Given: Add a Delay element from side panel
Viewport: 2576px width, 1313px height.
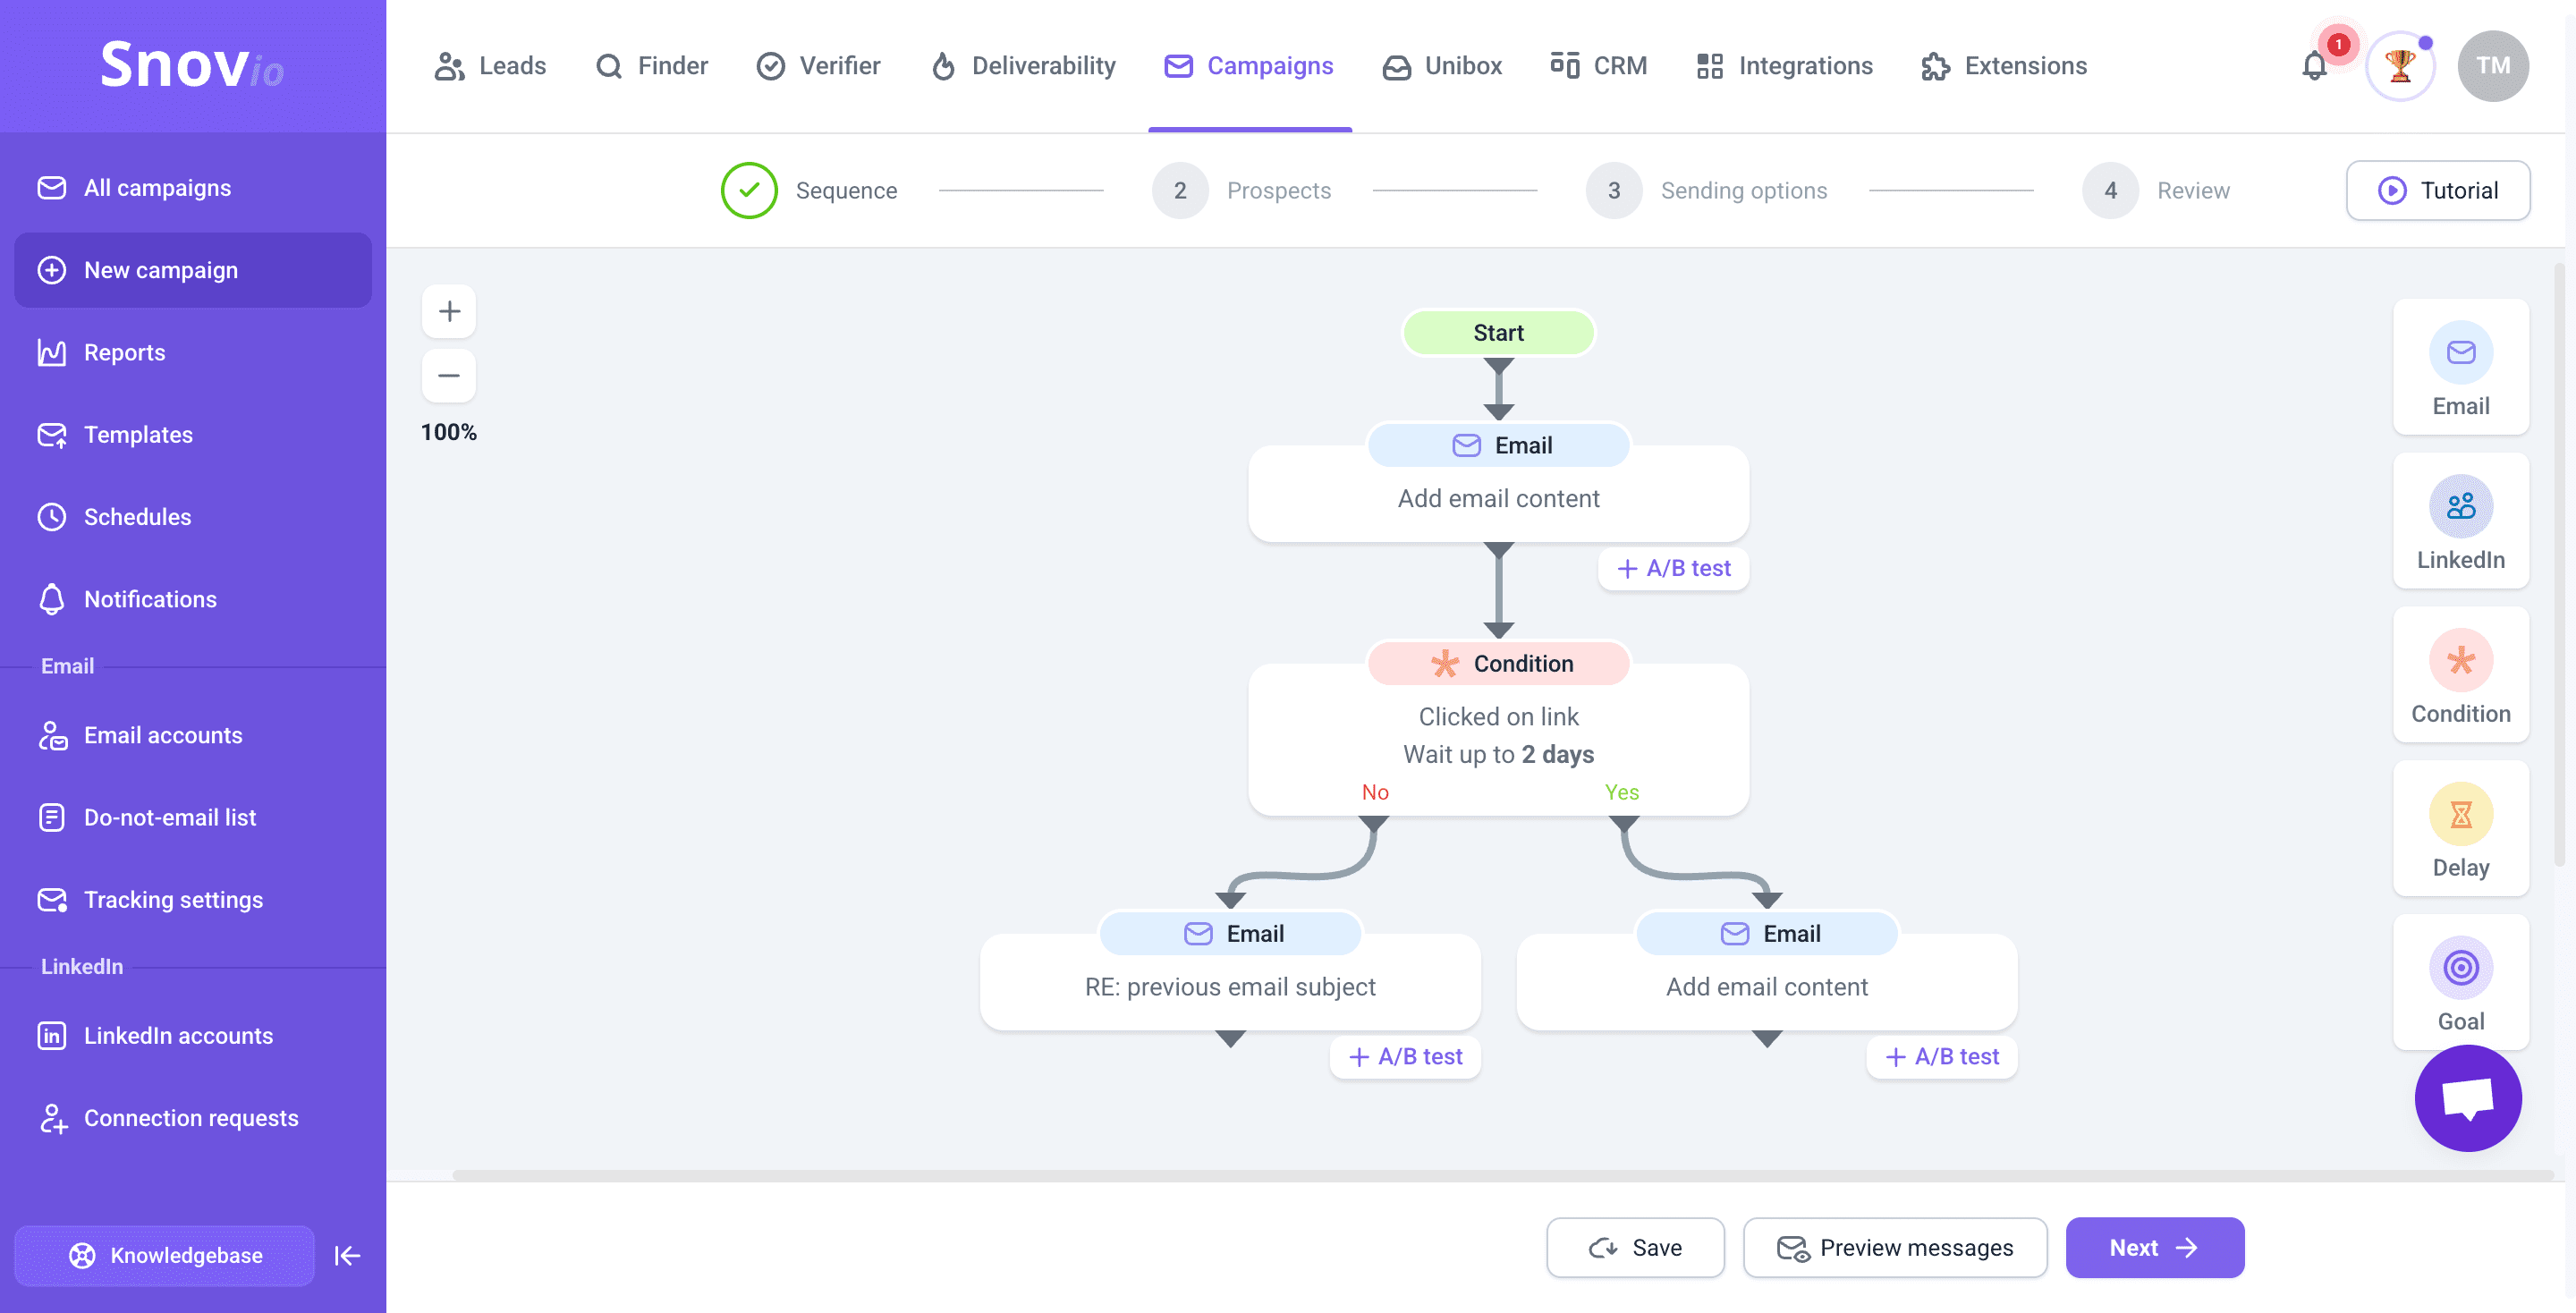Looking at the screenshot, I should [2460, 829].
